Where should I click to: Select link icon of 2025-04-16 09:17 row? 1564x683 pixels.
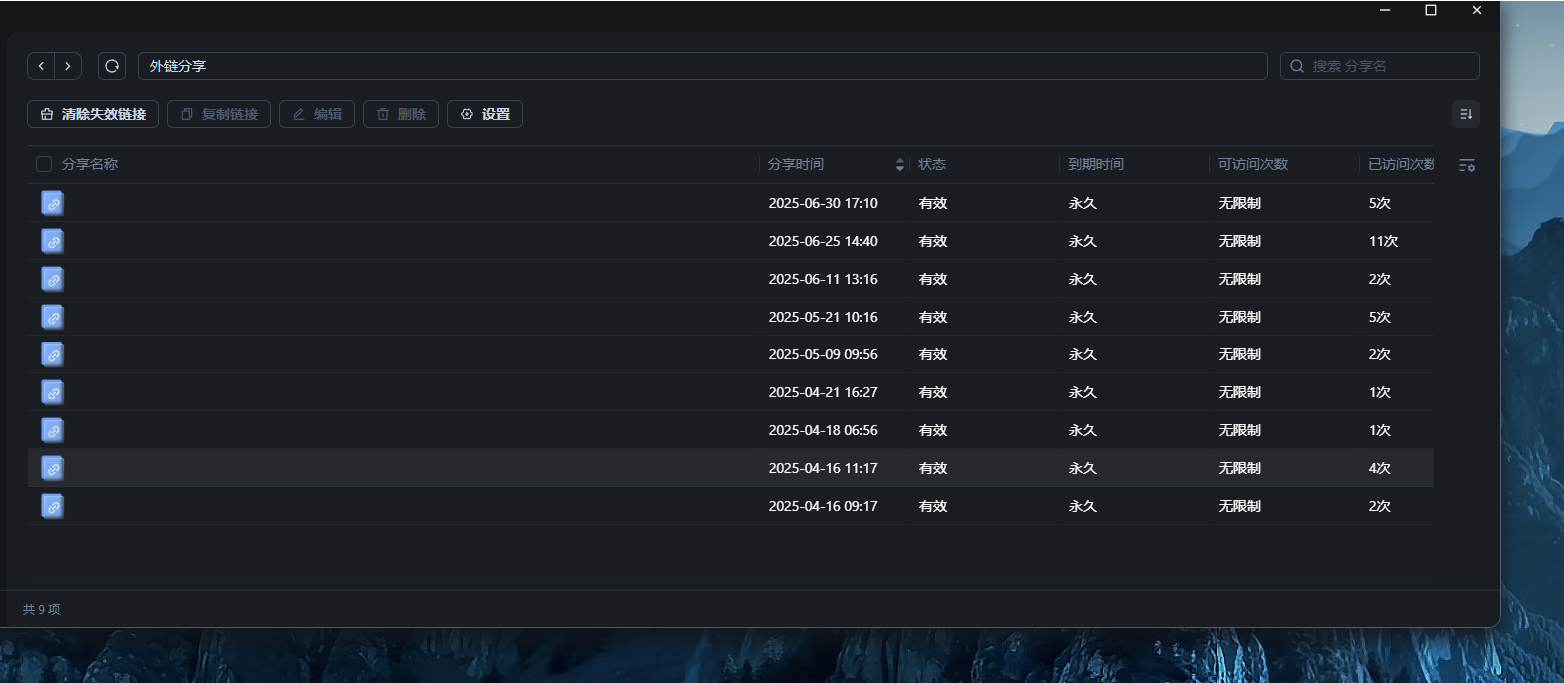(53, 506)
